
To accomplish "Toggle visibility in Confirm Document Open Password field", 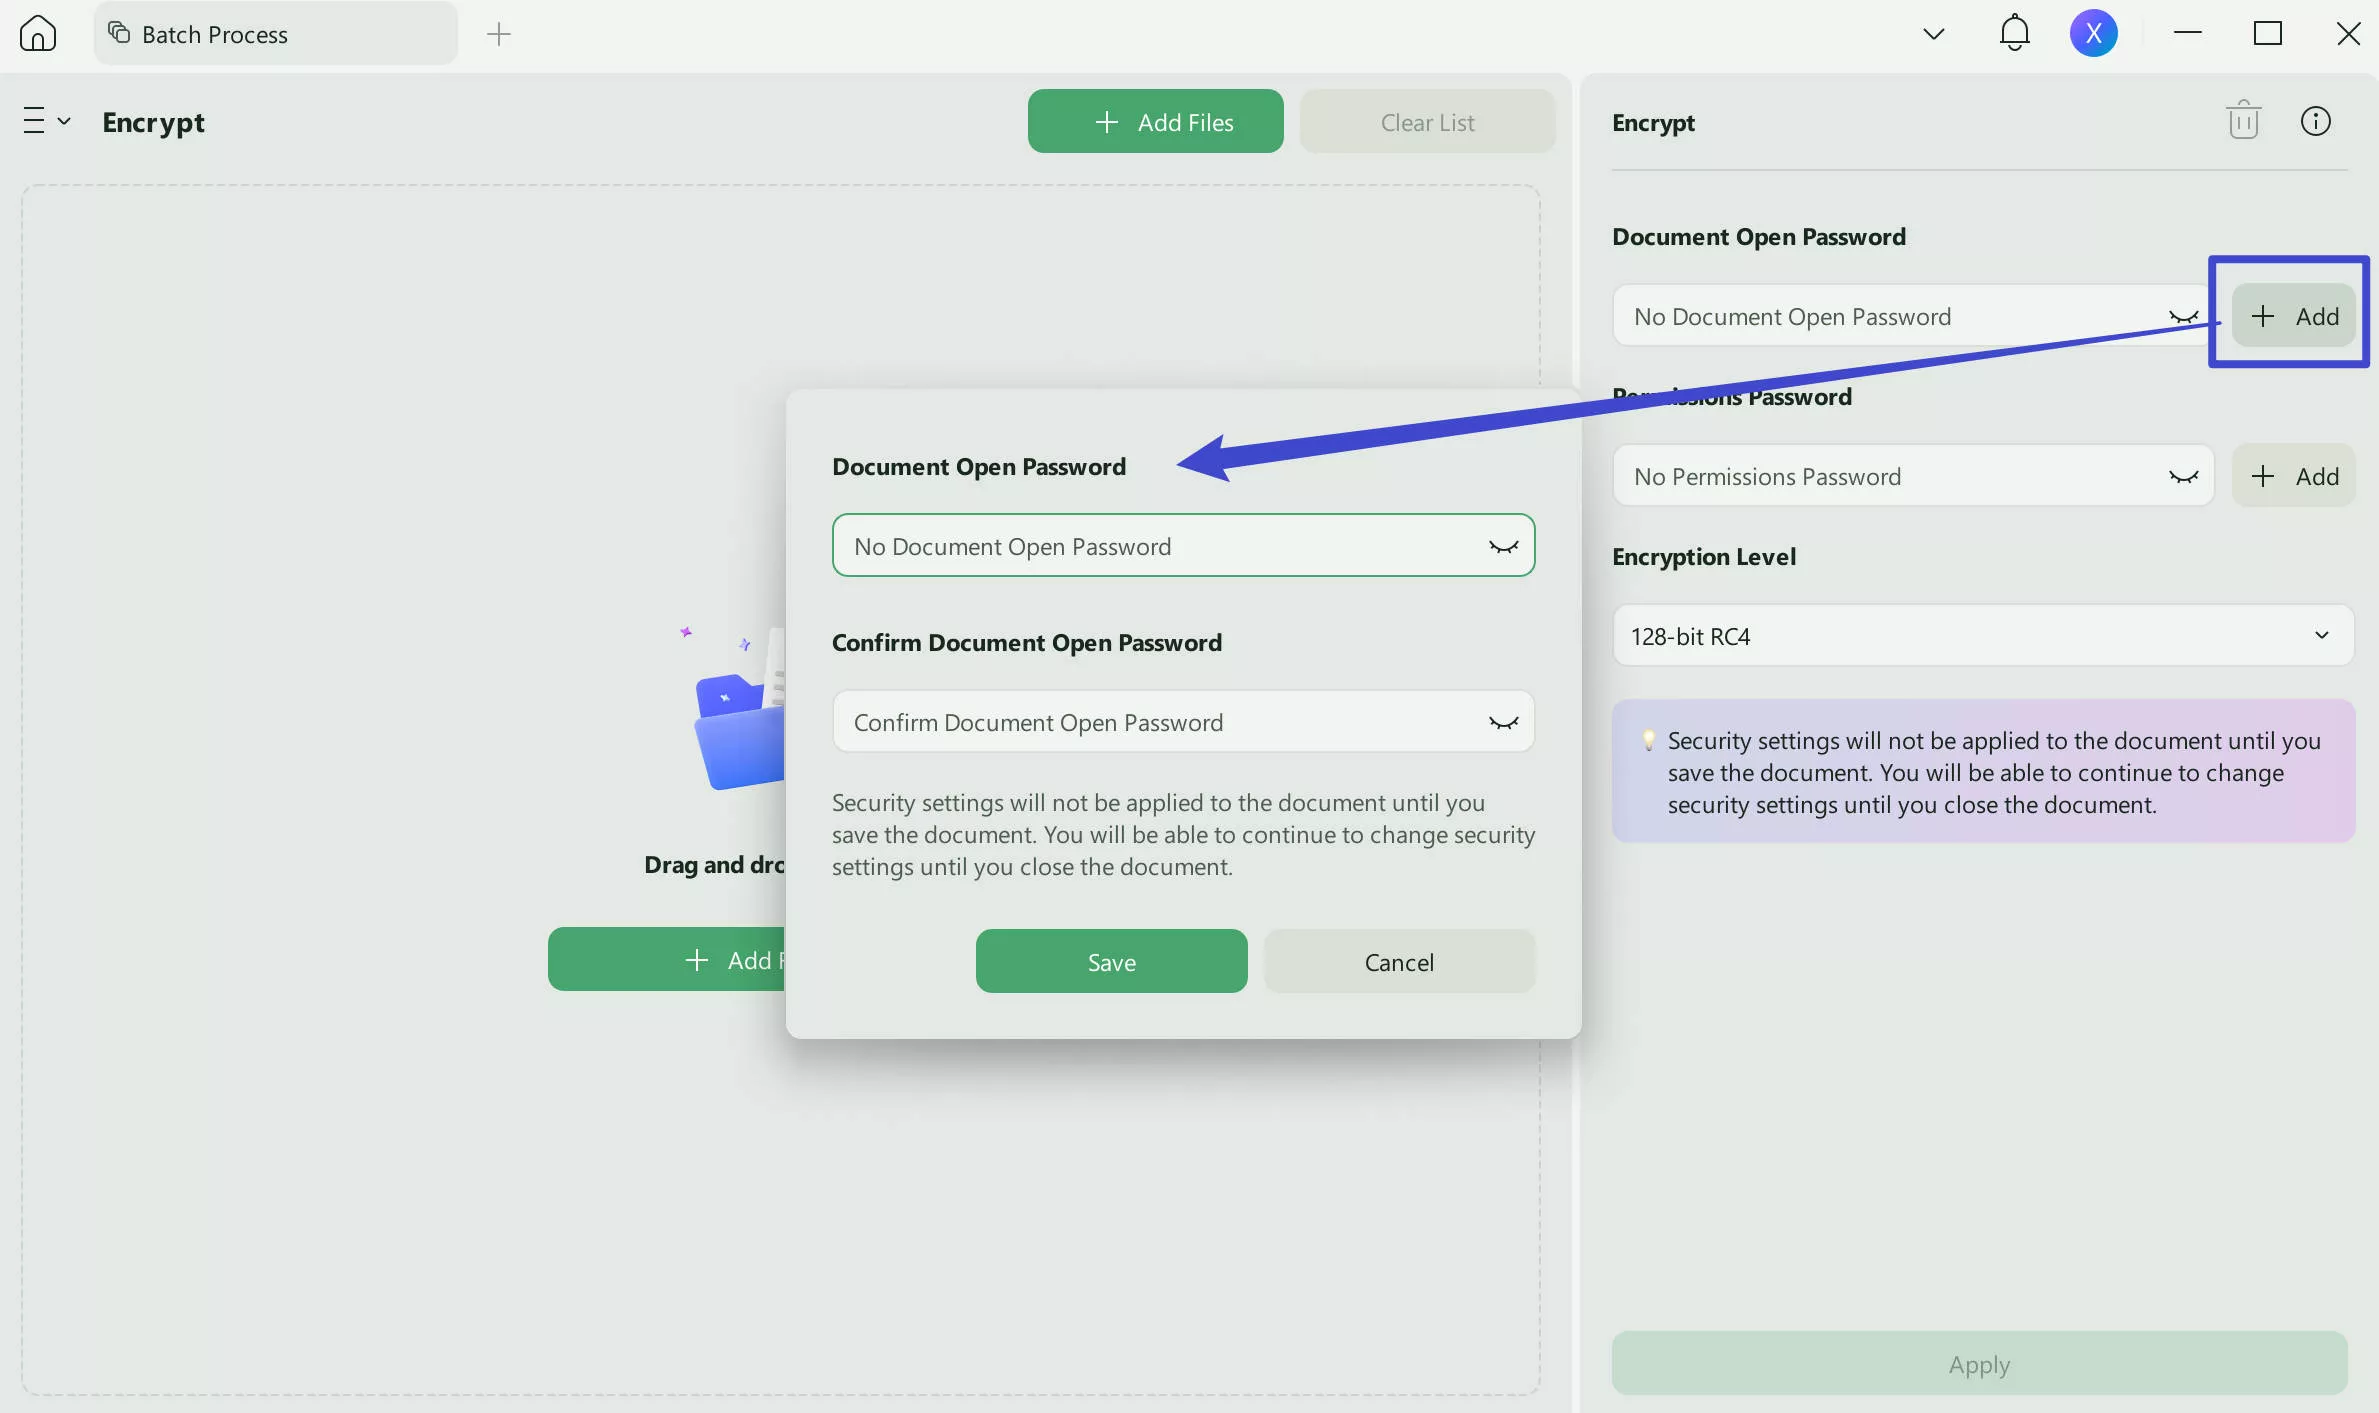I will [x=1503, y=722].
